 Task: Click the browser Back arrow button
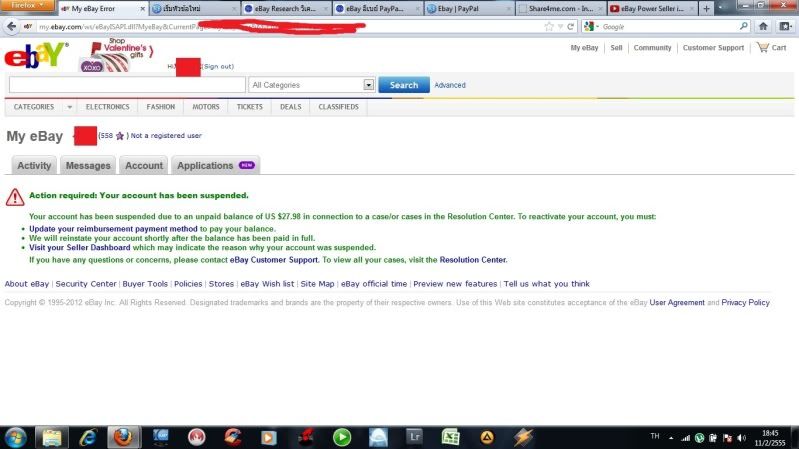(x=11, y=27)
